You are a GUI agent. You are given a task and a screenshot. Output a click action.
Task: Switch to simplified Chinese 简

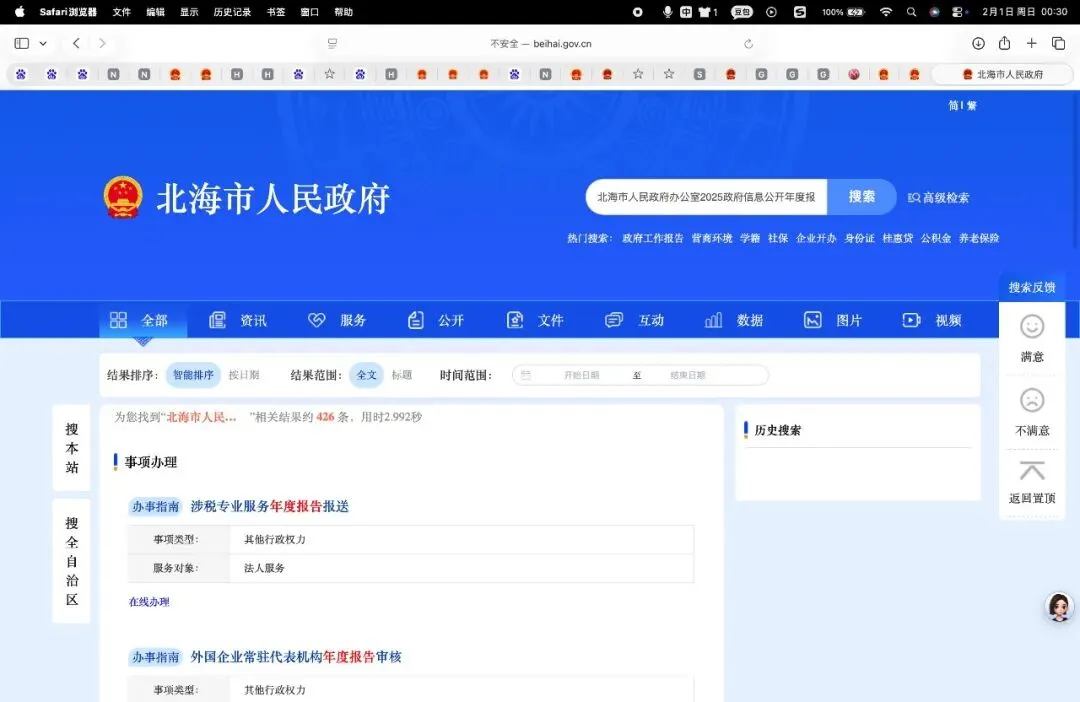click(x=953, y=105)
